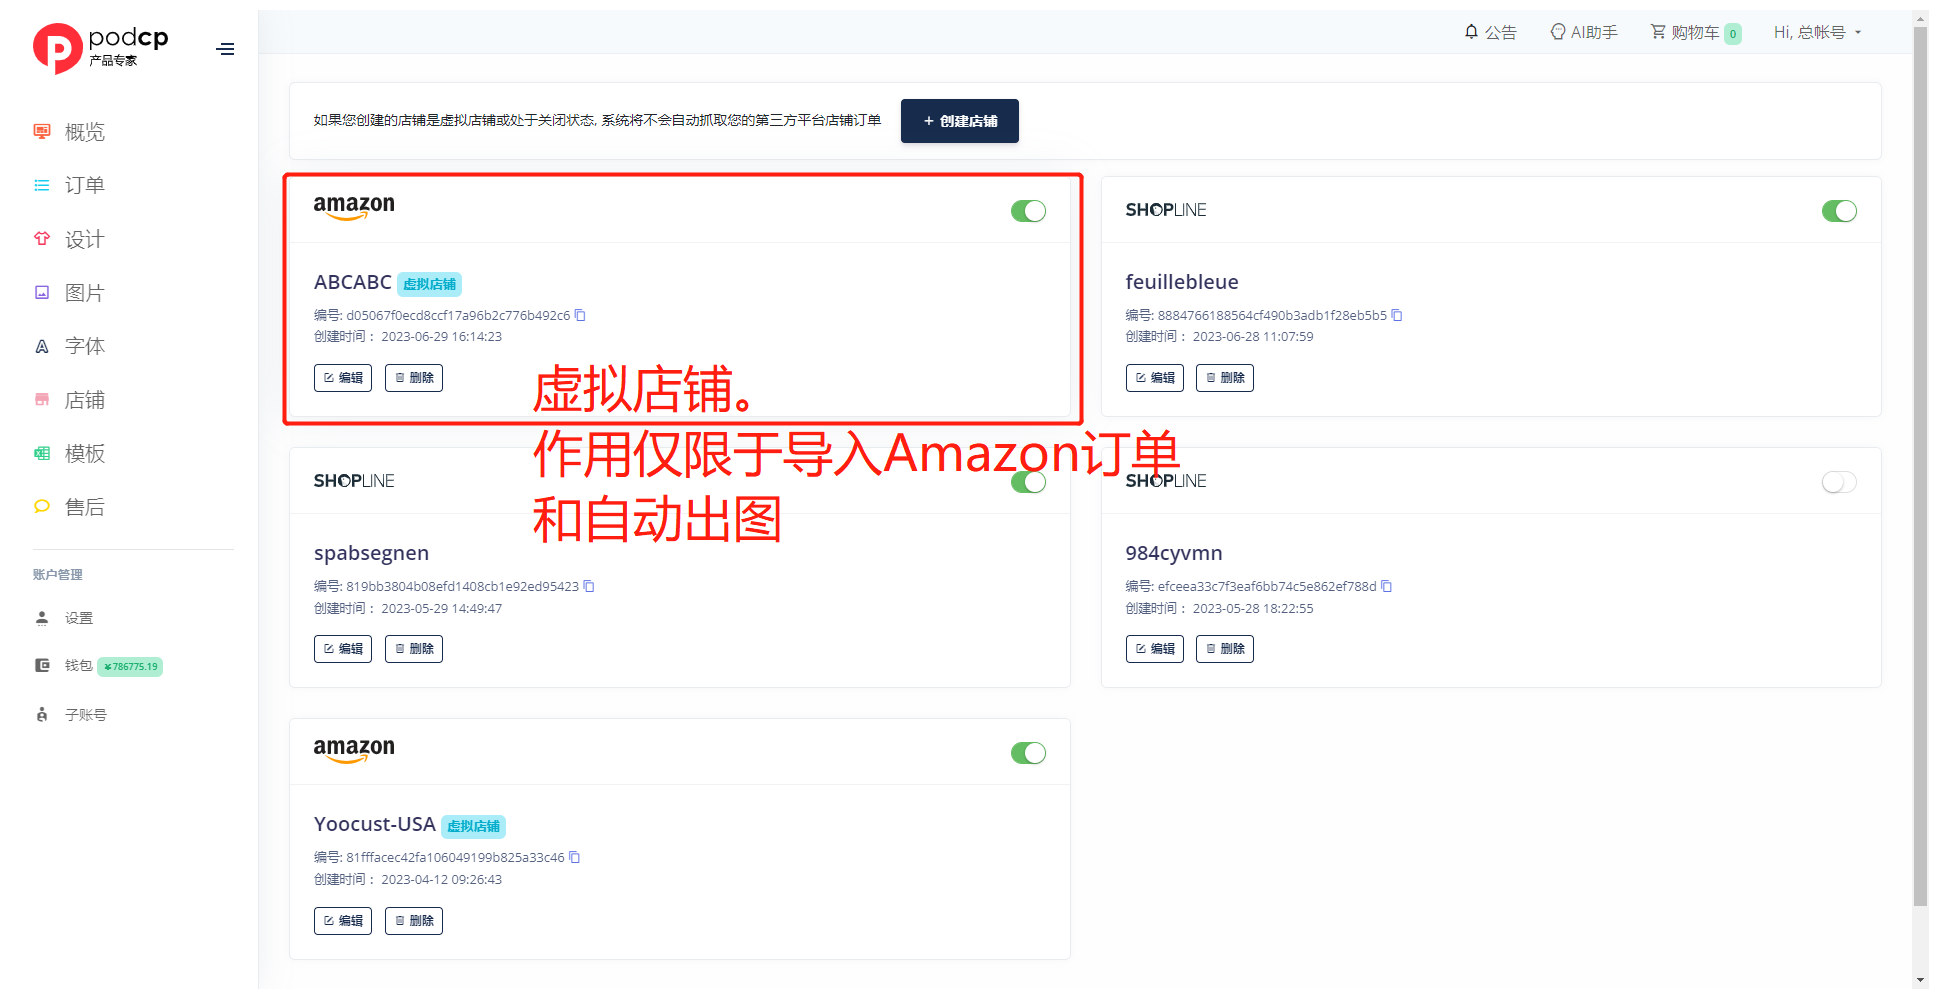This screenshot has height=998, width=1939.
Task: Click the 账户管理 section label
Action: [58, 575]
